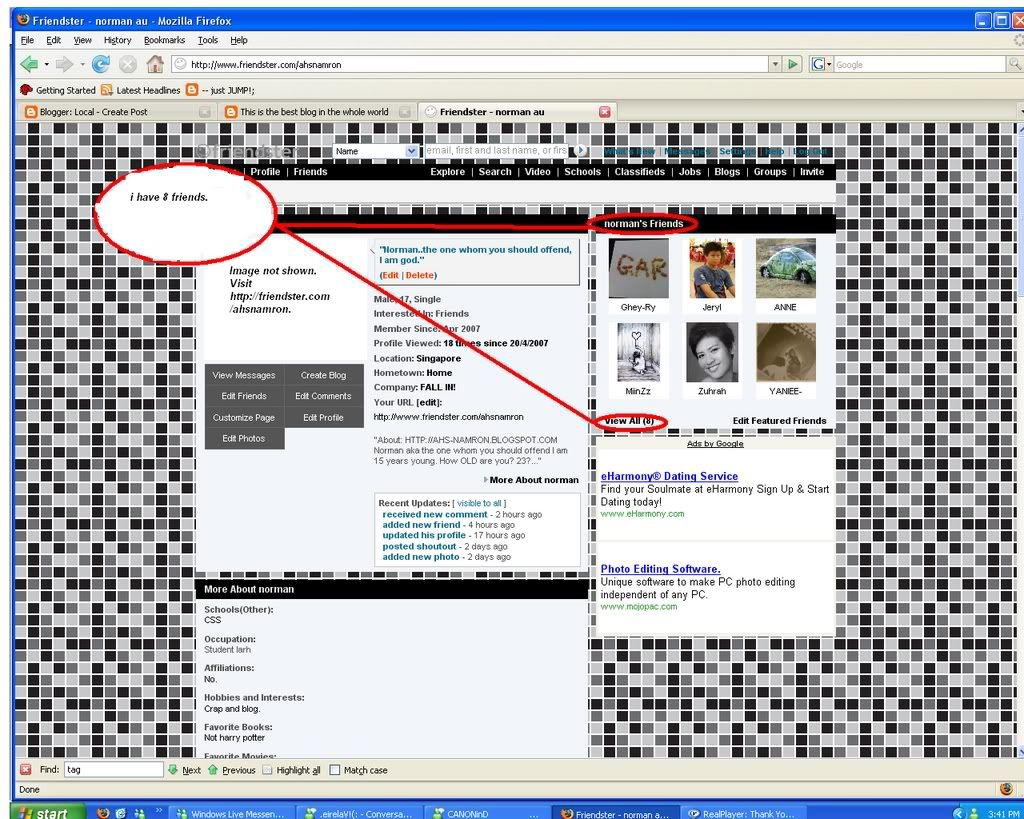Go to the Home page icon
The image size is (1024, 819).
coord(155,63)
